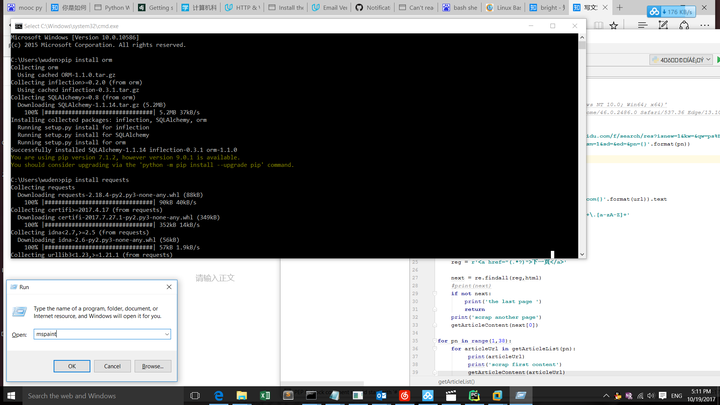Switch to the 'Getting s' browser tab
The height and width of the screenshot is (405, 720).
tap(156, 7)
